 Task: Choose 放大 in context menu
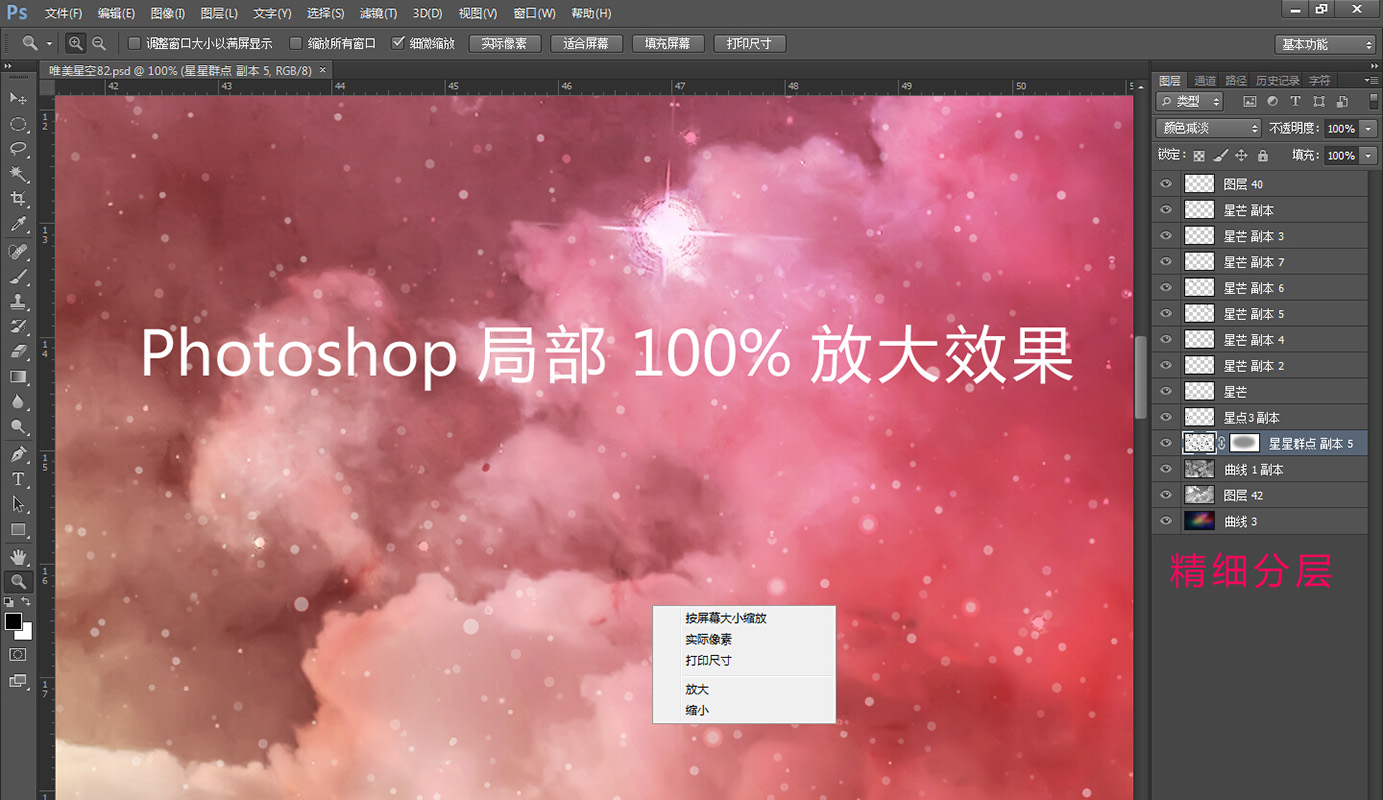pyautogui.click(x=697, y=690)
